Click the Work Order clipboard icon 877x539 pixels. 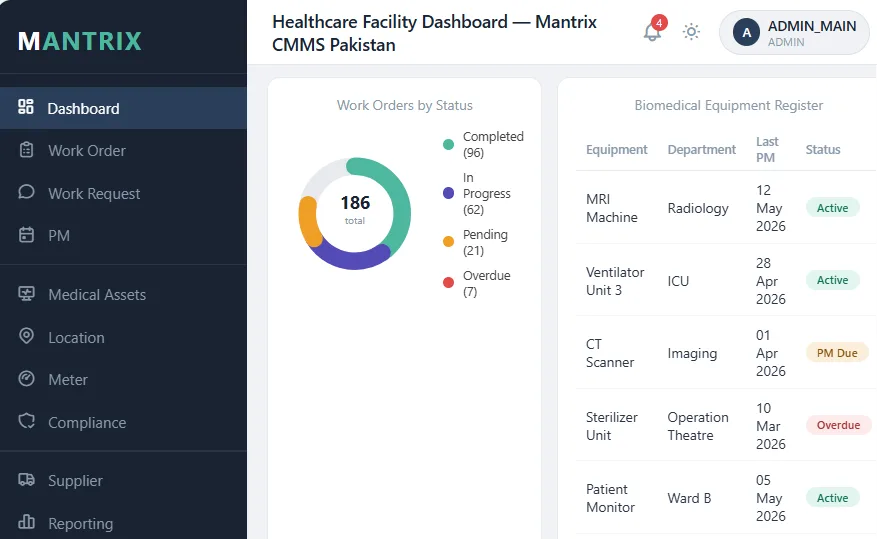tap(26, 150)
